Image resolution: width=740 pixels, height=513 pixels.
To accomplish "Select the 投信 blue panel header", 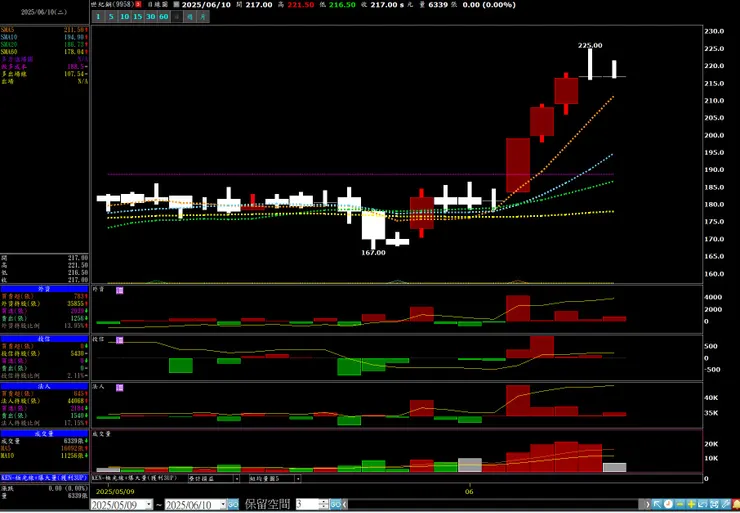I will (x=44, y=339).
